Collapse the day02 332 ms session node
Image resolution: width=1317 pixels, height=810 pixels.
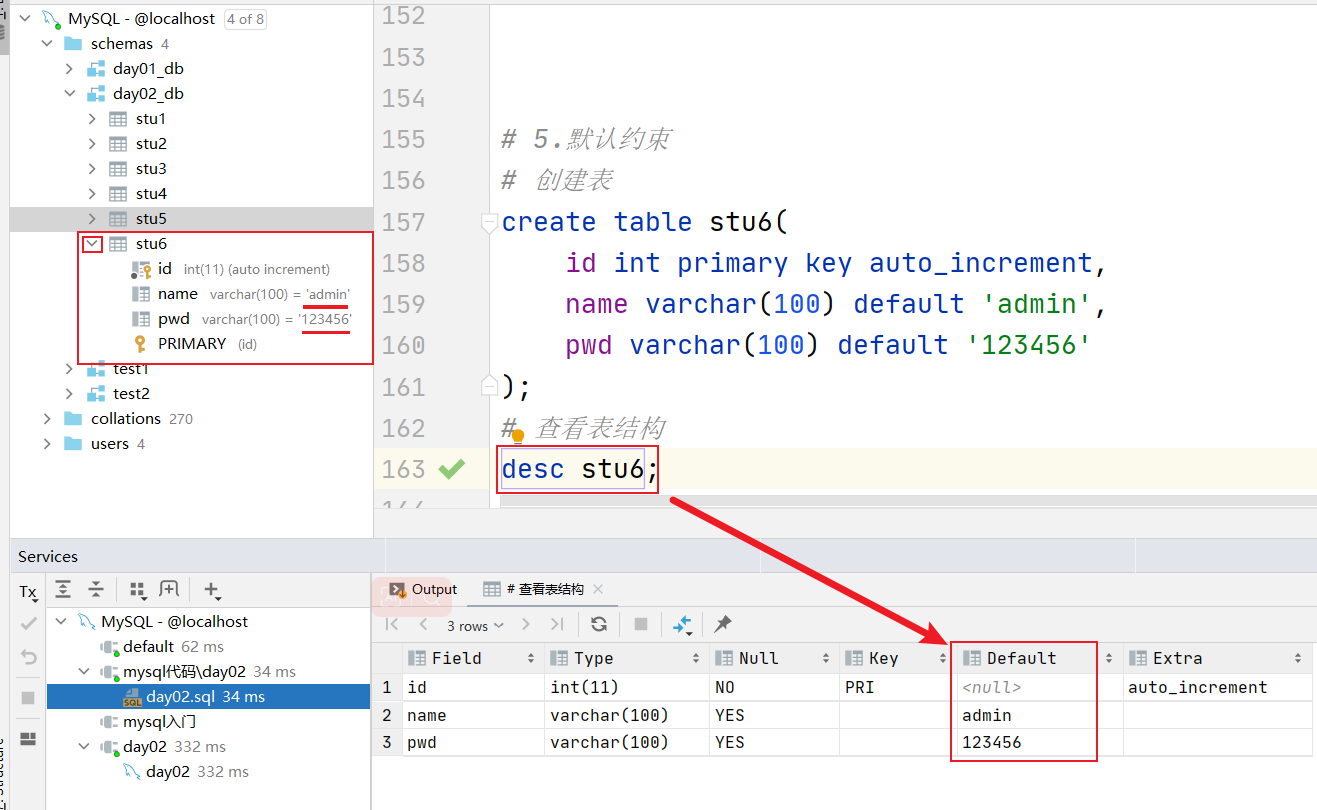pyautogui.click(x=85, y=746)
